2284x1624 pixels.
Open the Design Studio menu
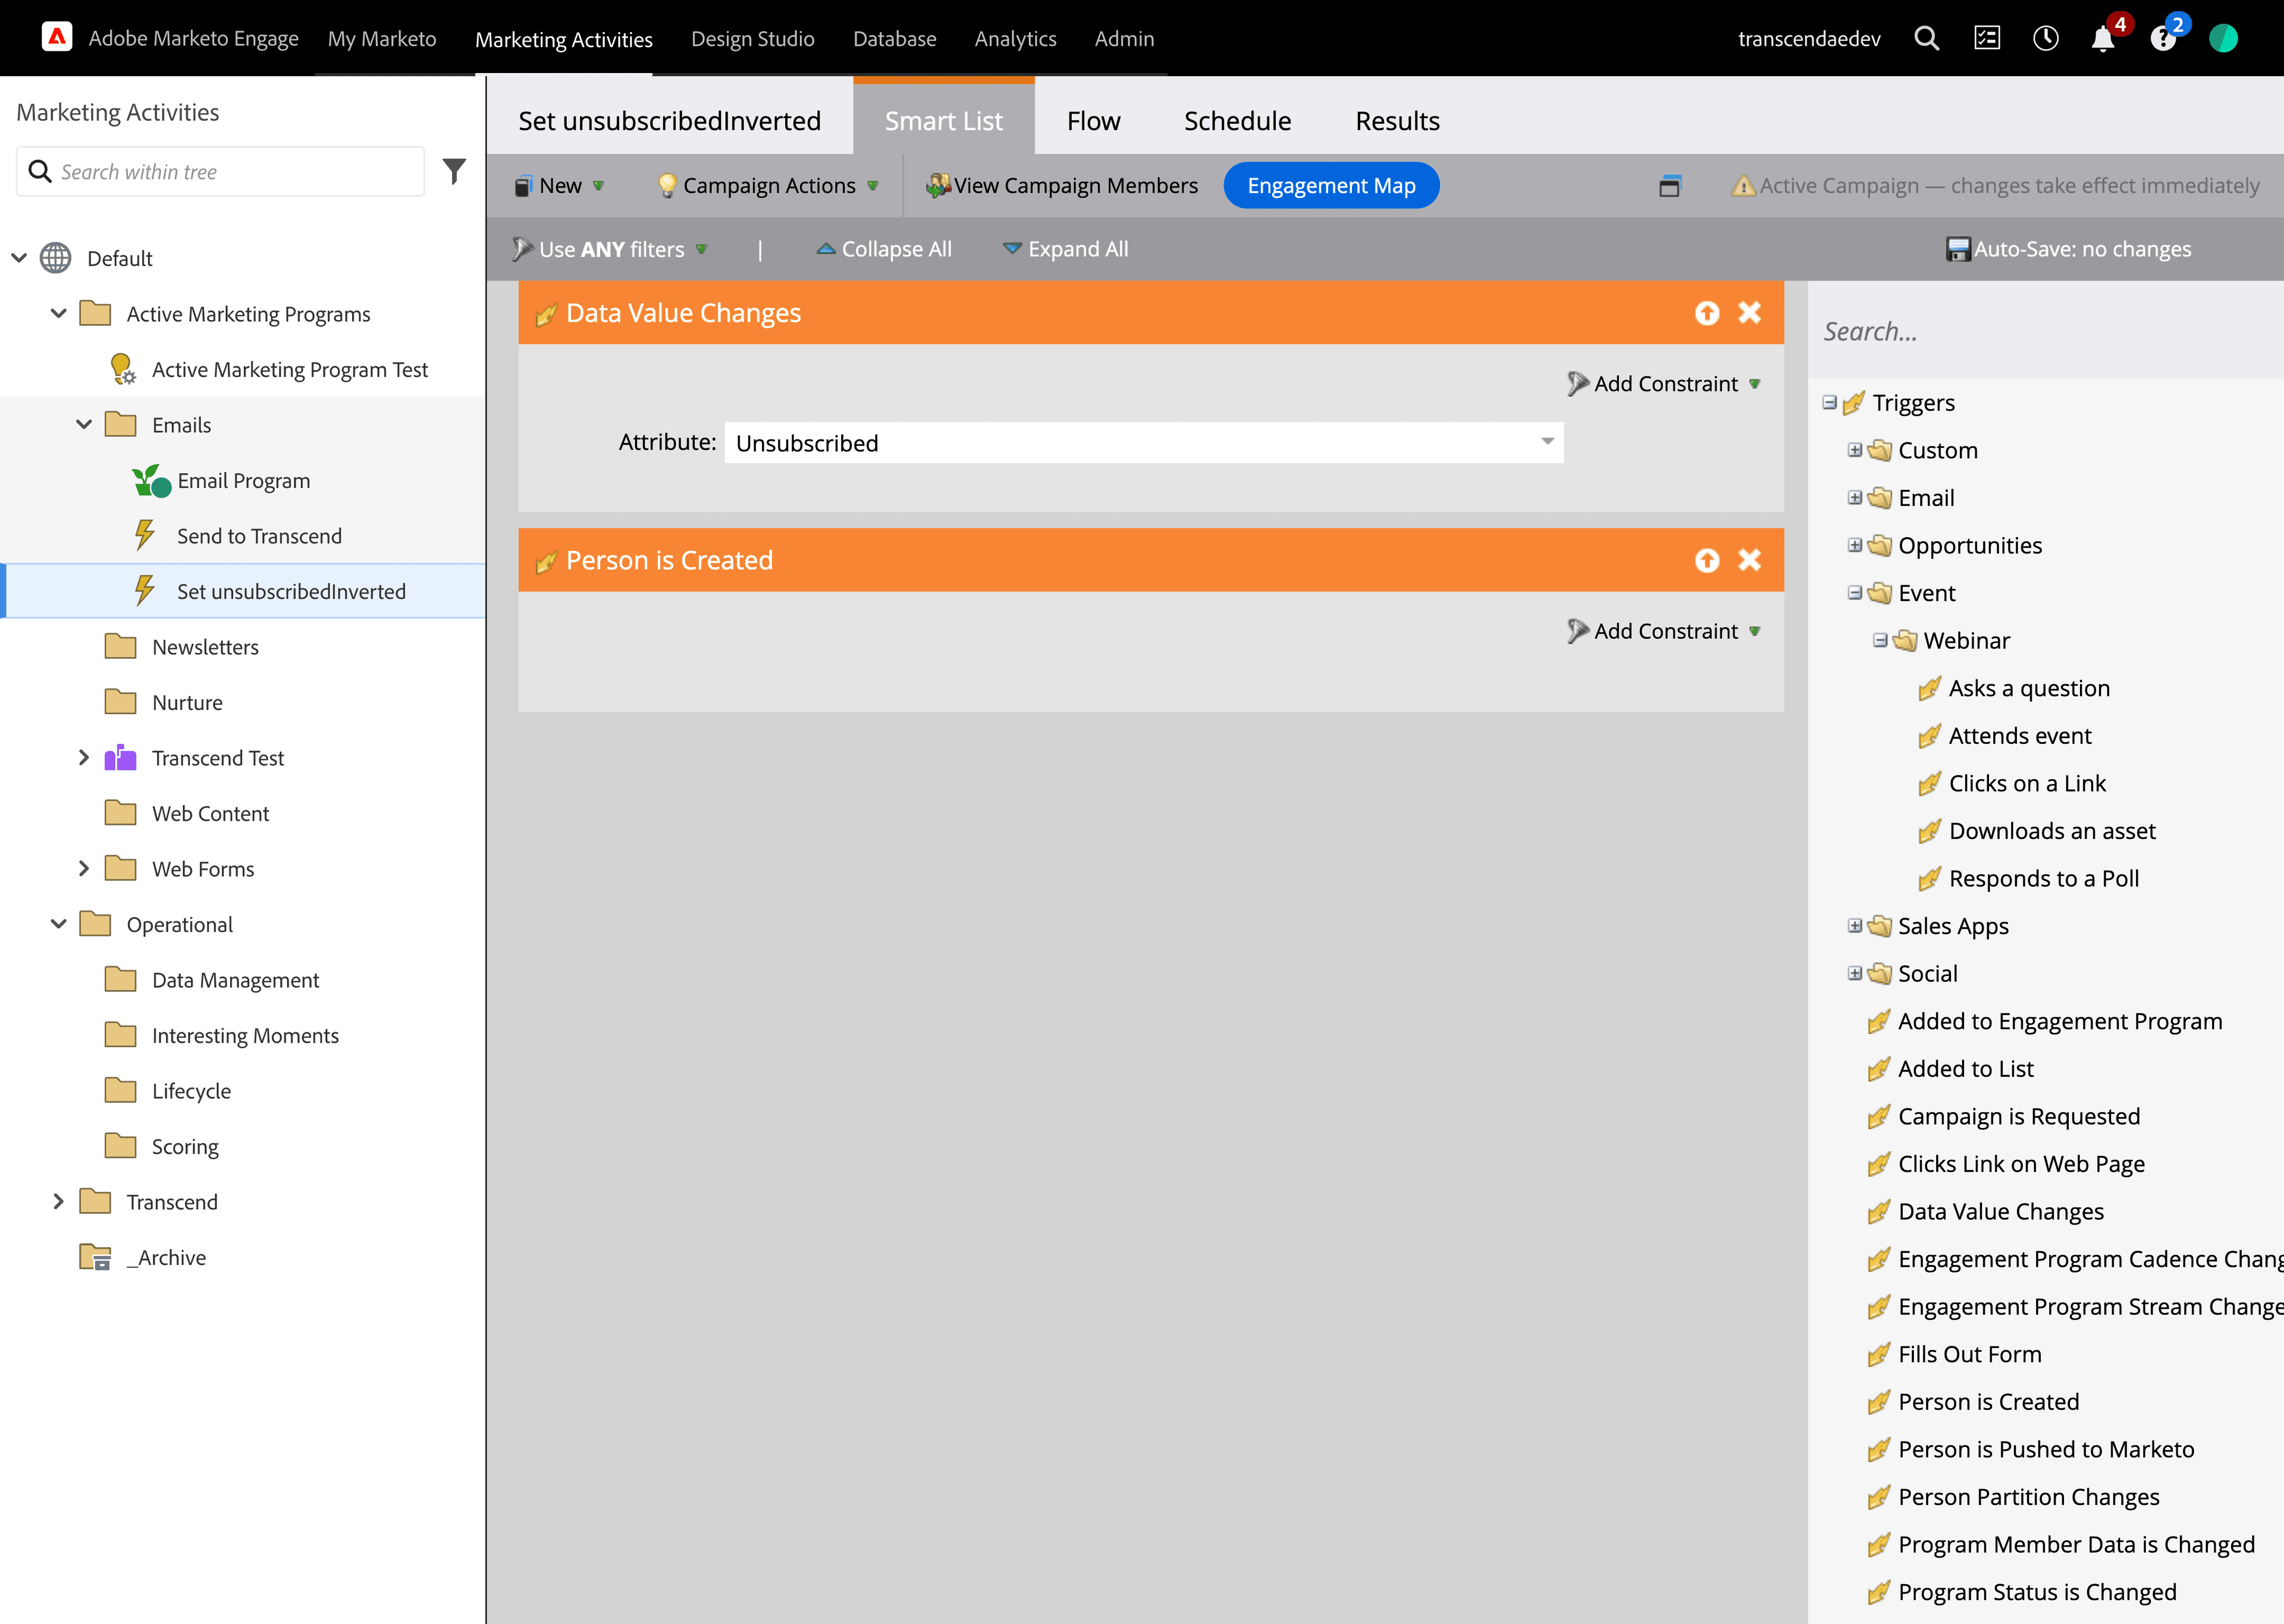(x=752, y=39)
